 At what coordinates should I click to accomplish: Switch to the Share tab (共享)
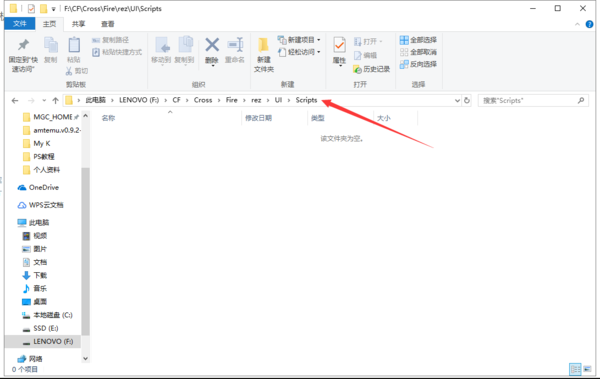tap(78, 24)
